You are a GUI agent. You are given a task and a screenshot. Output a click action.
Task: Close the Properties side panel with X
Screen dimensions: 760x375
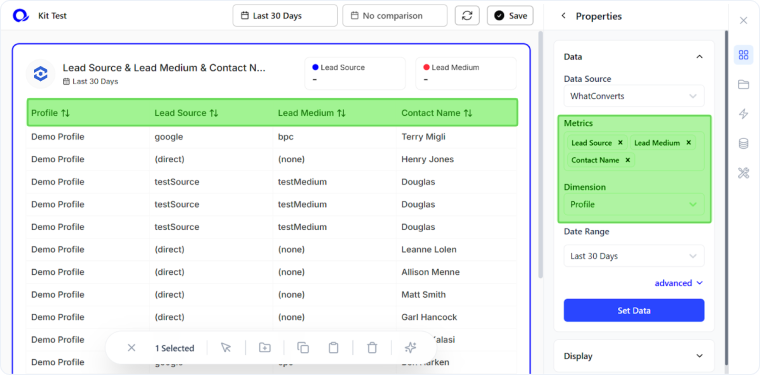pos(743,20)
